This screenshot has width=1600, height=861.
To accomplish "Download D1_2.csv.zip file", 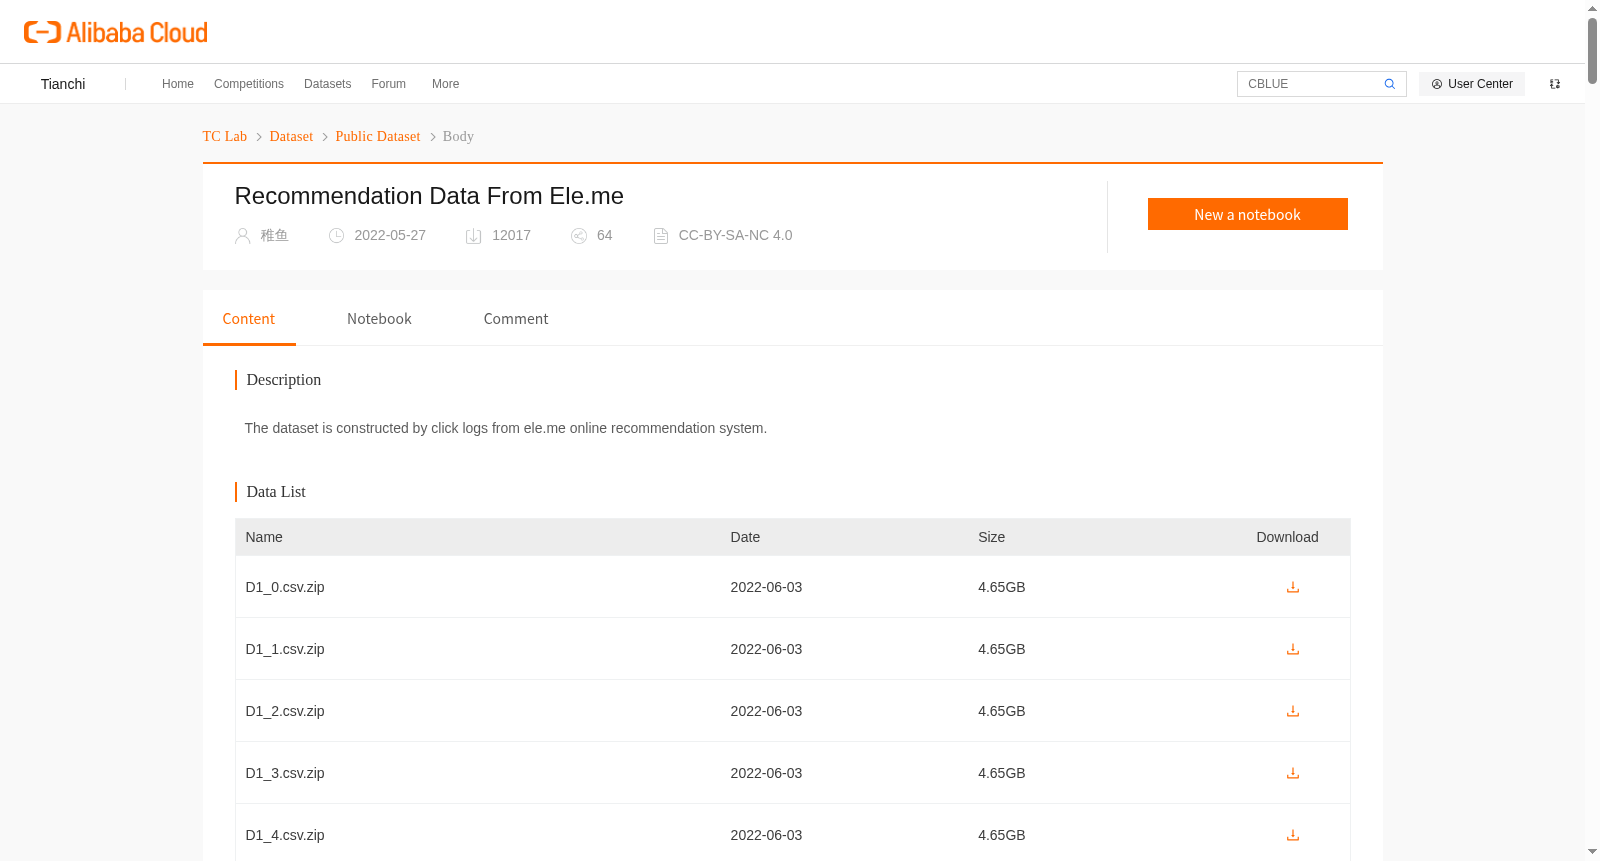I will coord(1293,711).
